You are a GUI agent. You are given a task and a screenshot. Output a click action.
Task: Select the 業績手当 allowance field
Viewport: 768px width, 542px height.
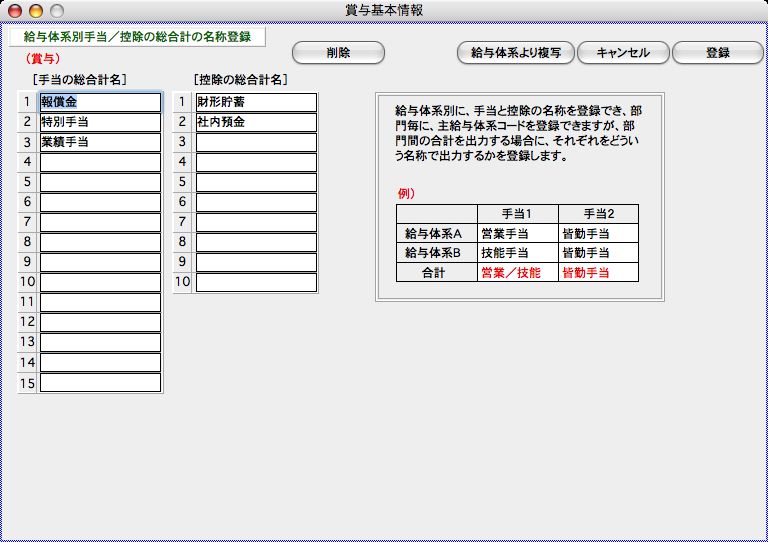click(x=100, y=142)
